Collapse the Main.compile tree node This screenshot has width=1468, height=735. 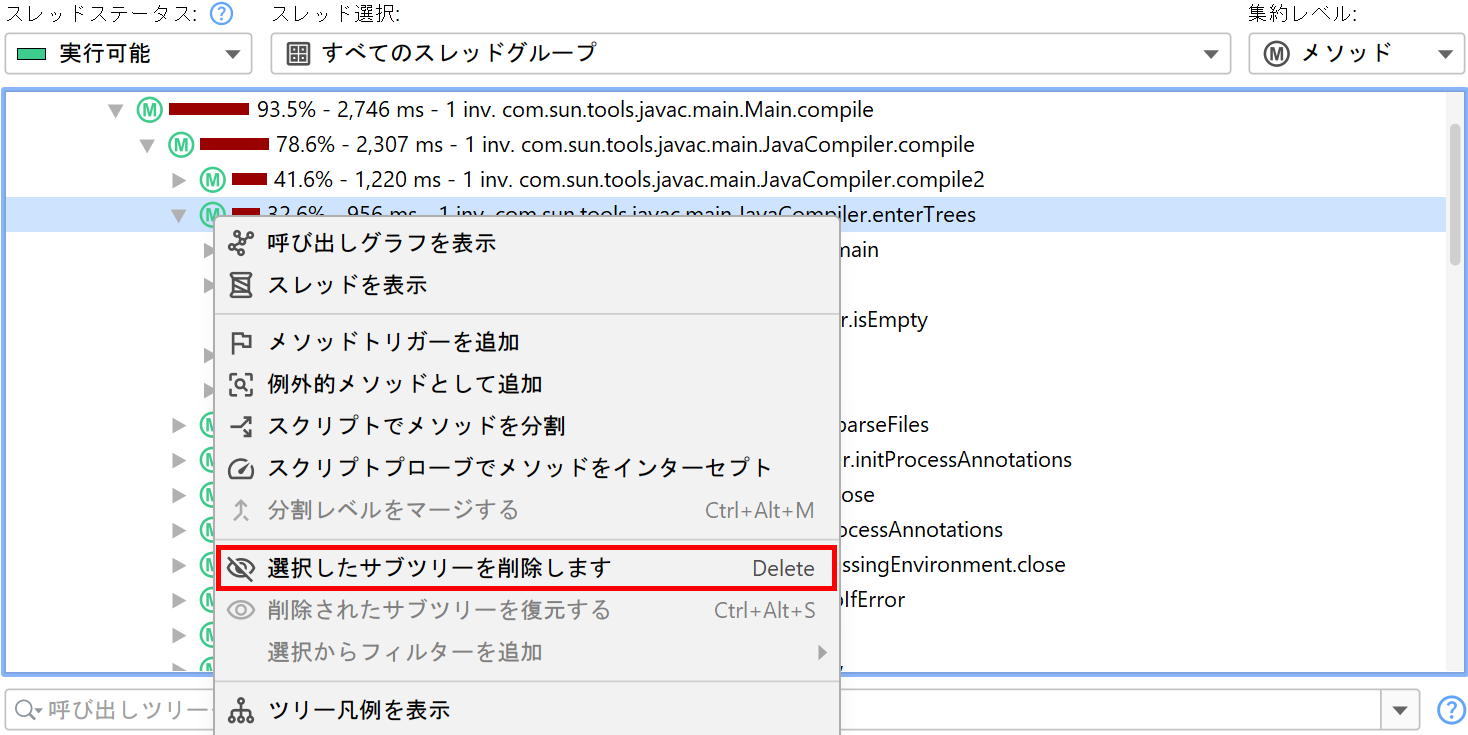[x=116, y=110]
